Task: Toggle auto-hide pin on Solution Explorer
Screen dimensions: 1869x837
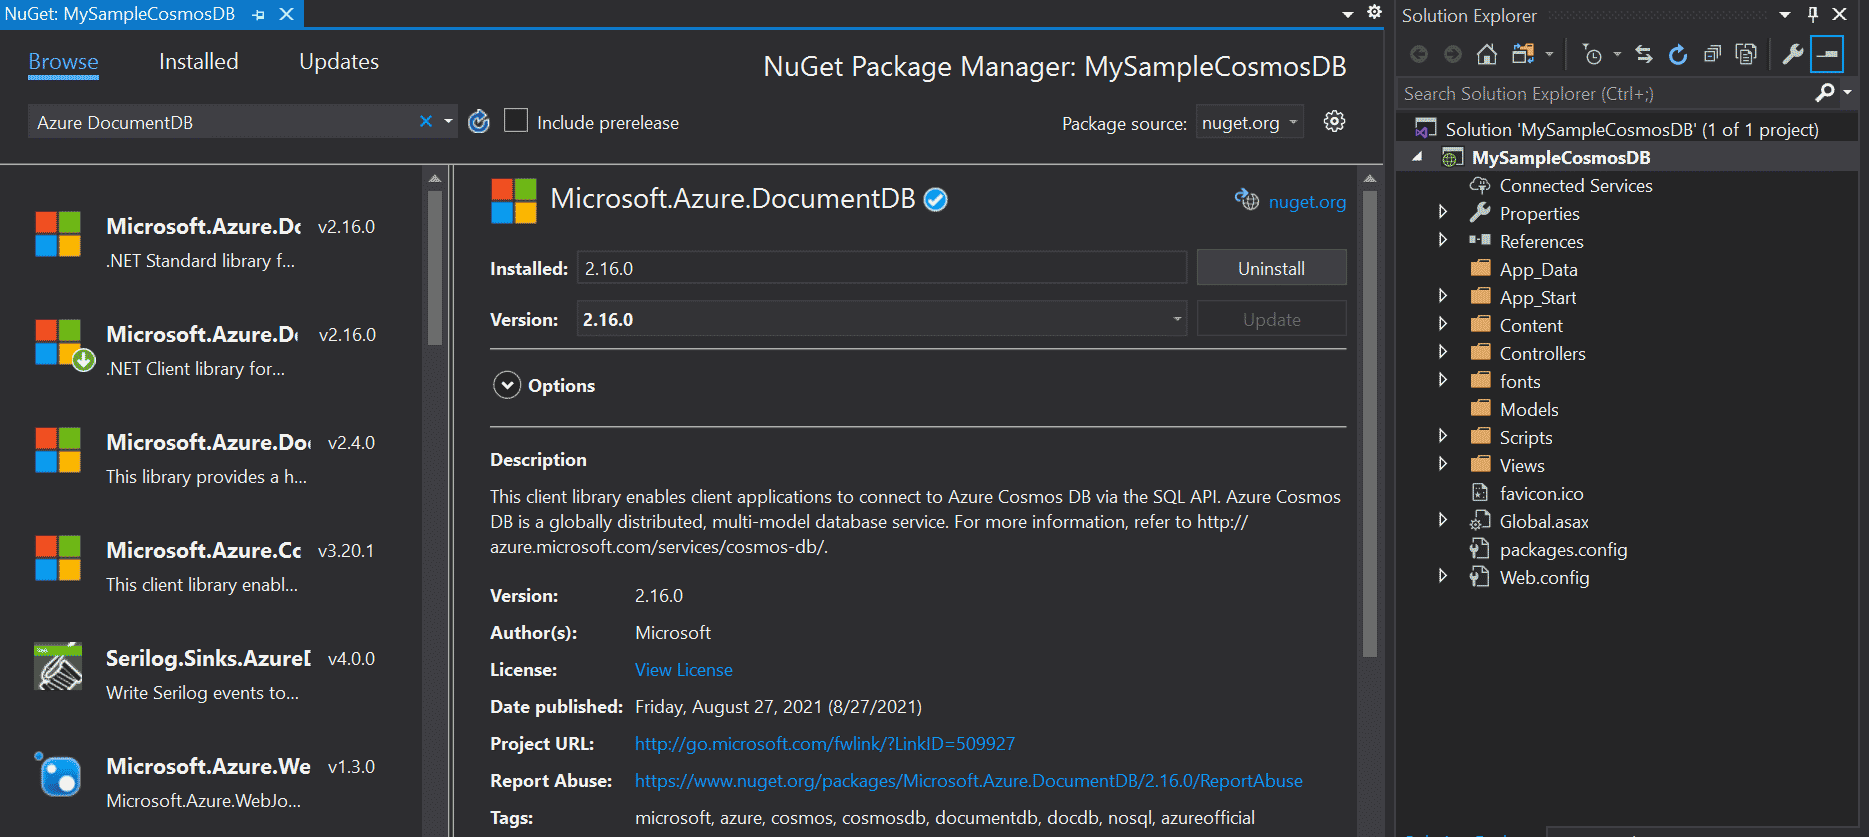Action: tap(1813, 14)
